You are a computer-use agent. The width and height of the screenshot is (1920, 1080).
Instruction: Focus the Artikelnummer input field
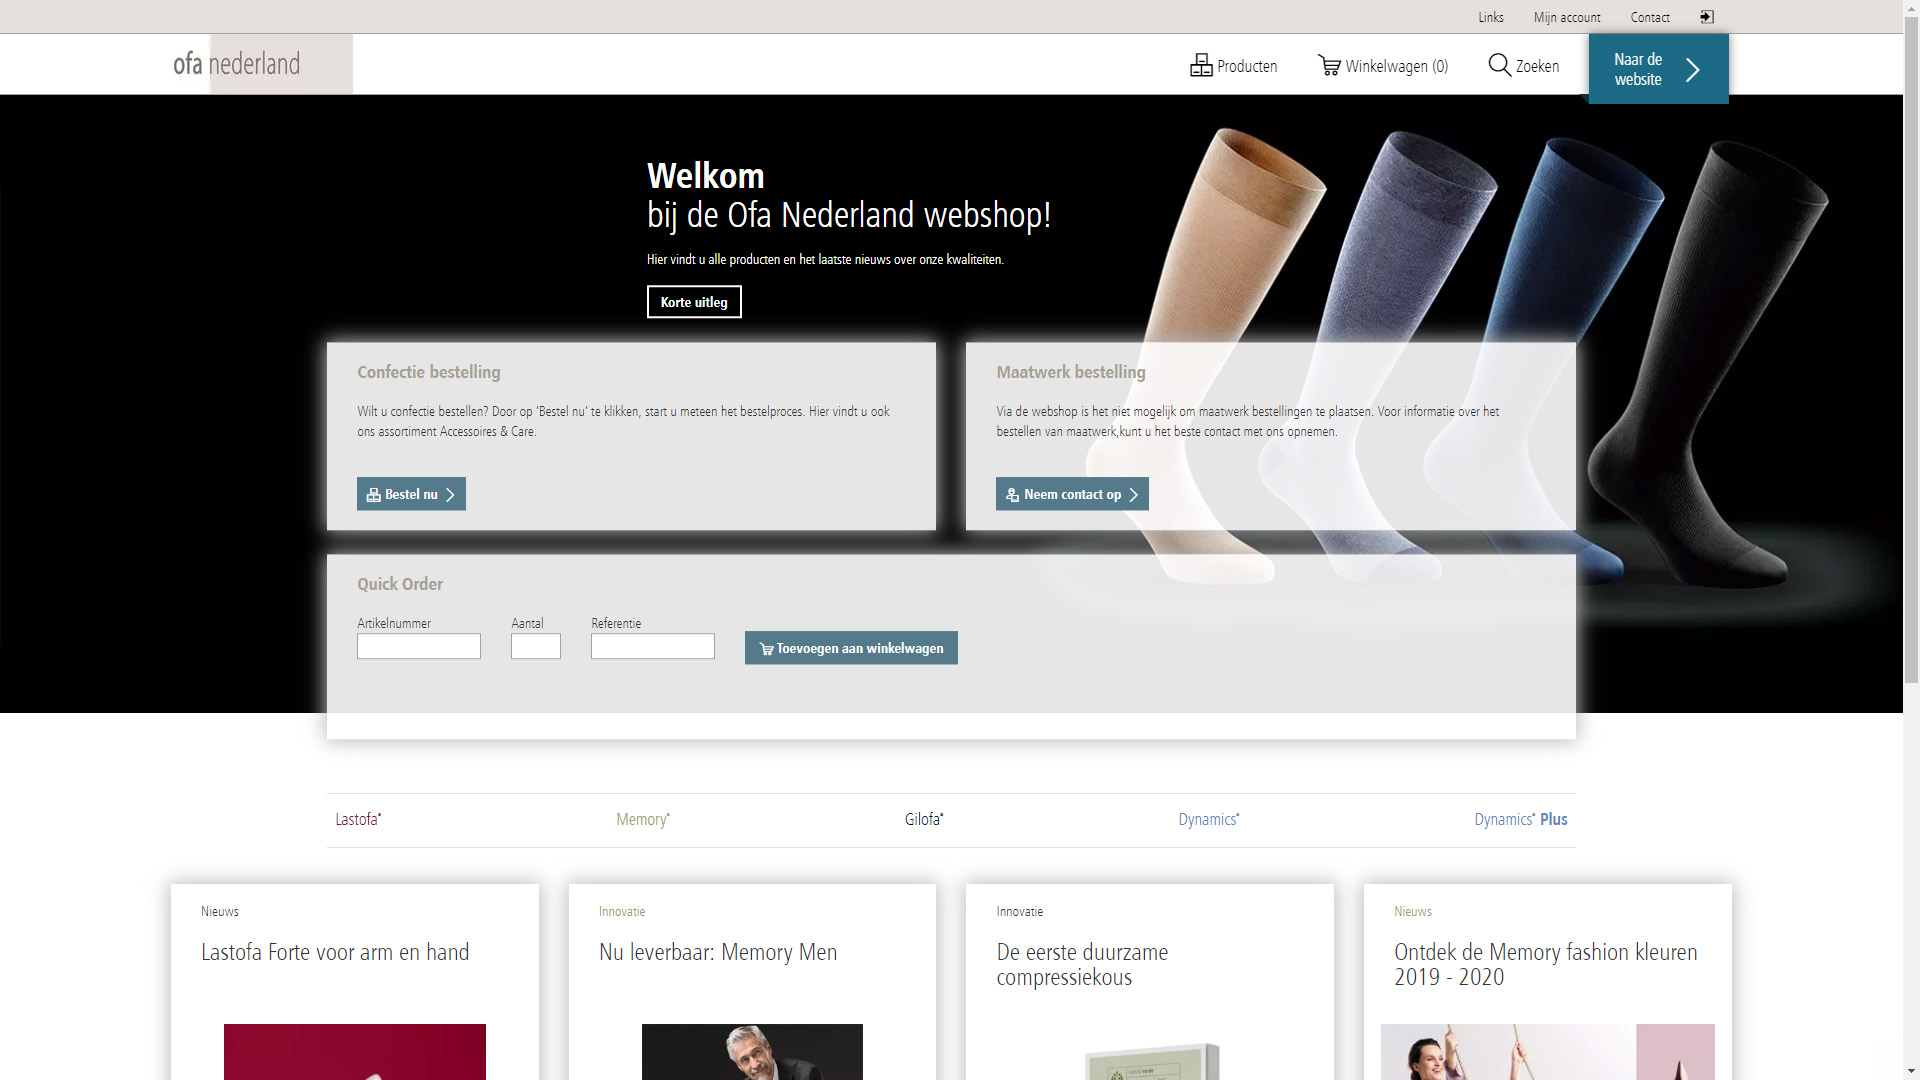point(419,646)
